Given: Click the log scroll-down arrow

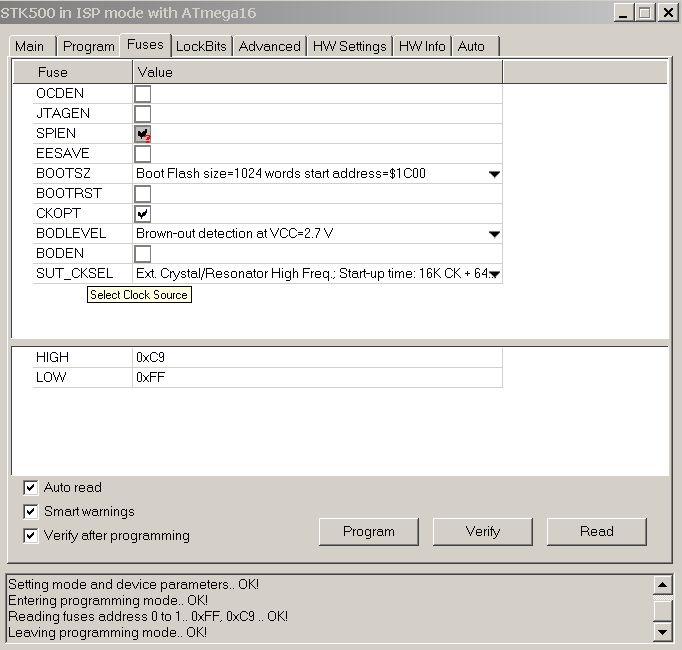Looking at the screenshot, I should (663, 632).
